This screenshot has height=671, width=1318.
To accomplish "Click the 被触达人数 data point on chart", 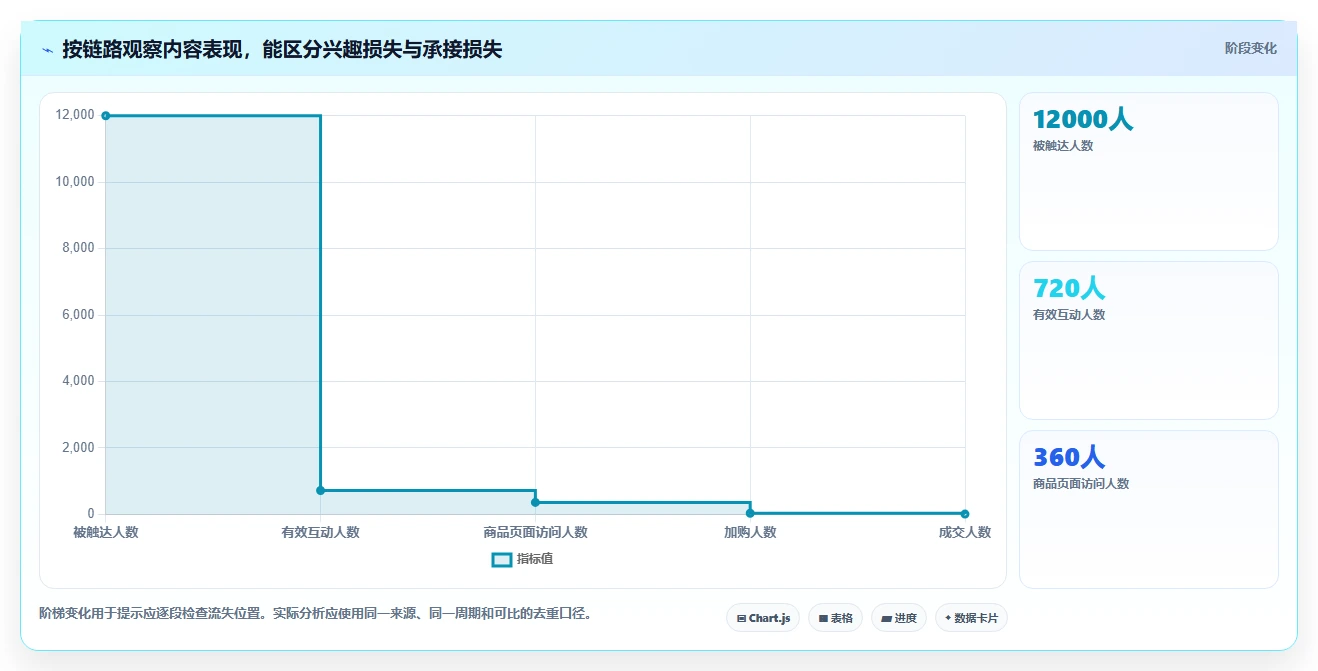I will tap(106, 116).
